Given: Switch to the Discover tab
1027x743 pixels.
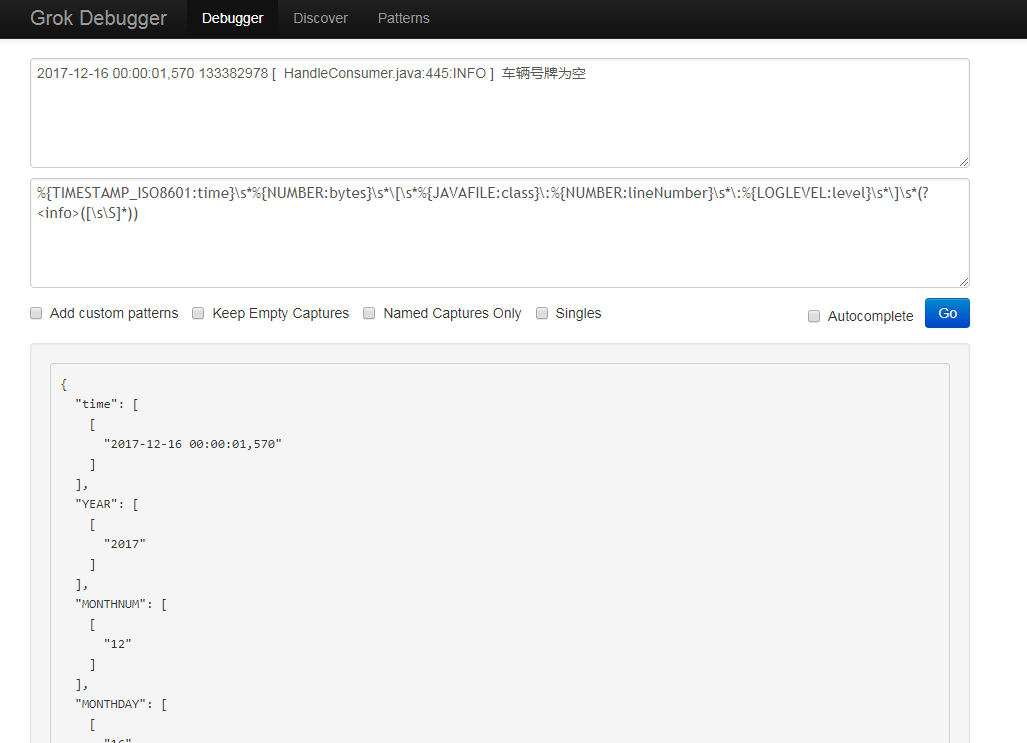Looking at the screenshot, I should [320, 18].
